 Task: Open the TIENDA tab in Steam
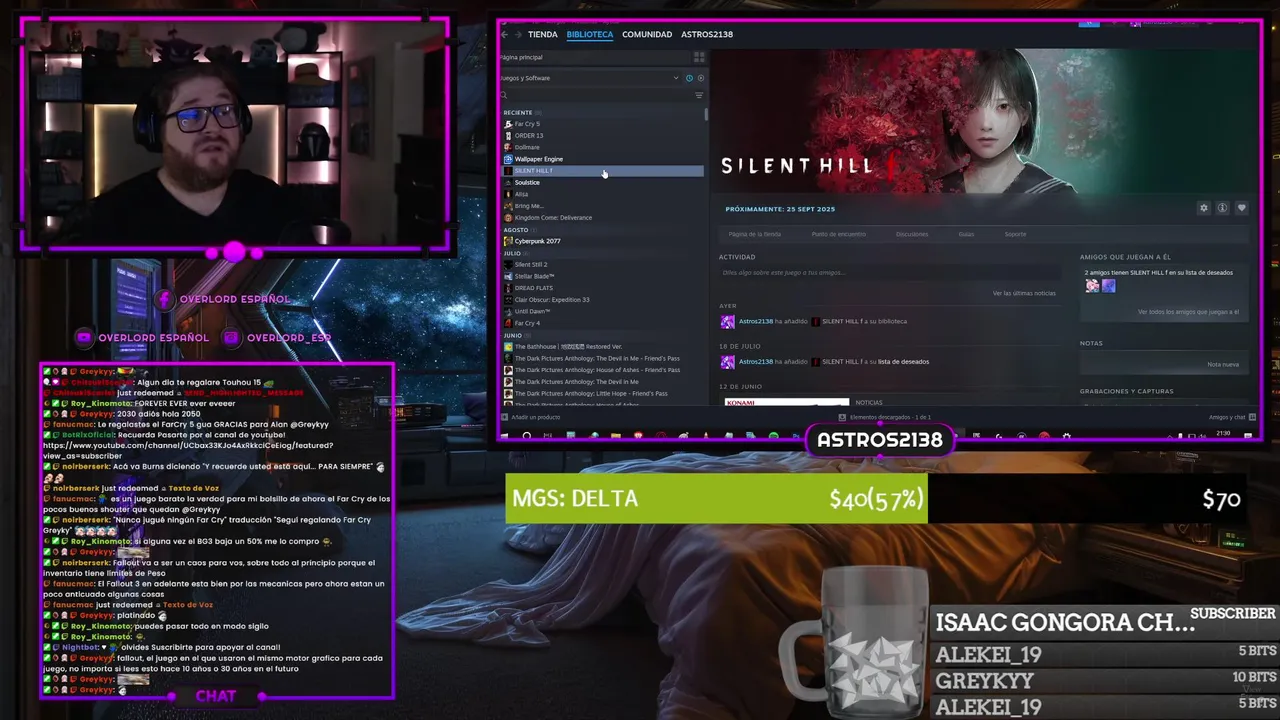point(543,34)
